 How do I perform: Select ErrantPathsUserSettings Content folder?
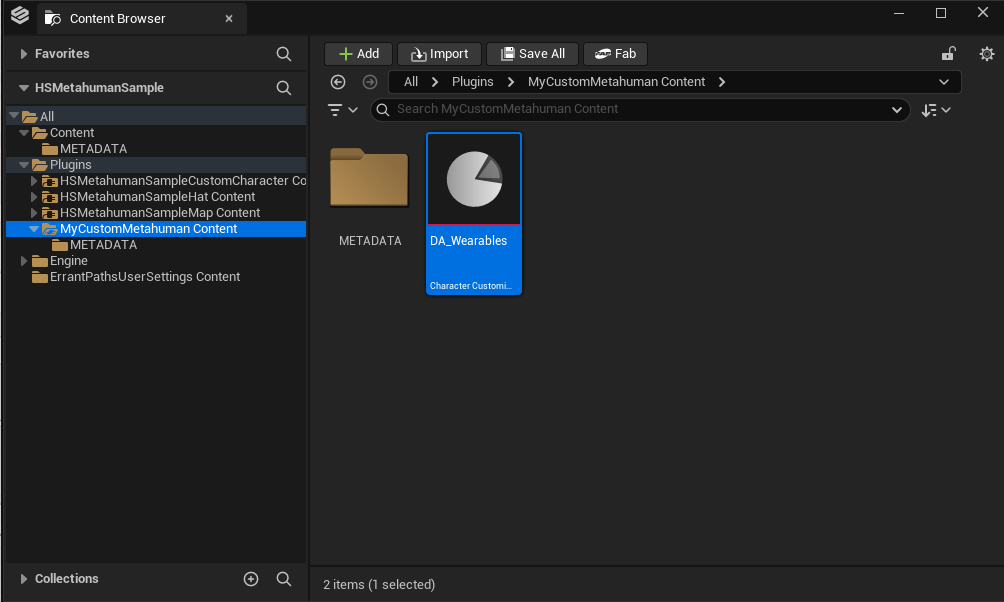145,277
